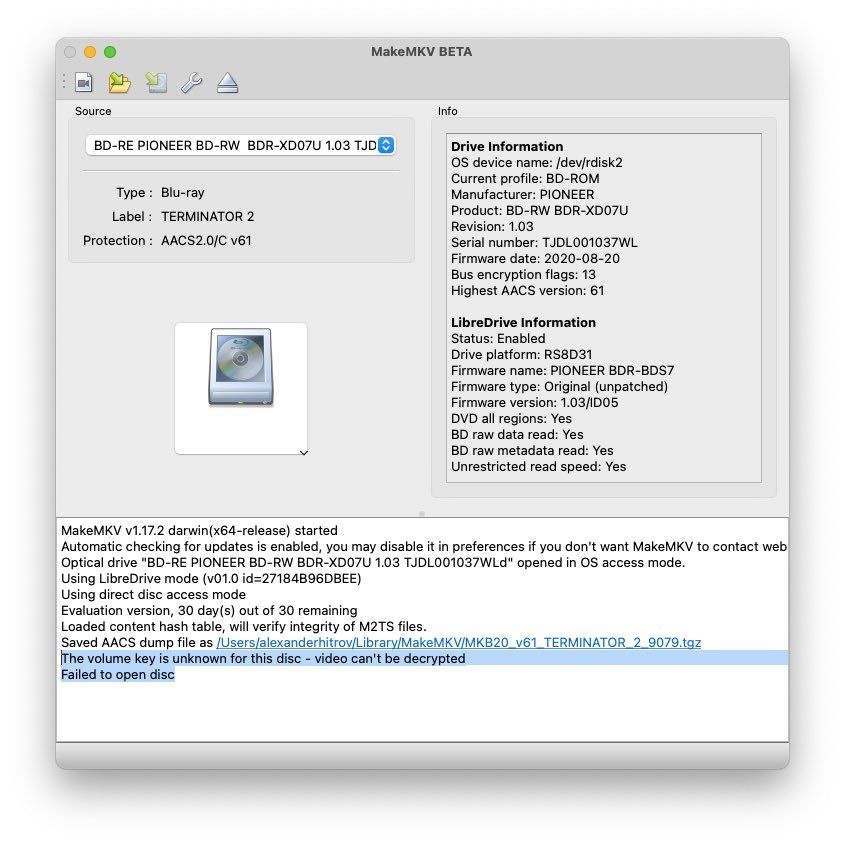This screenshot has height=843, width=845.
Task: Open files with the video camera toolbar icon
Action: coord(84,83)
